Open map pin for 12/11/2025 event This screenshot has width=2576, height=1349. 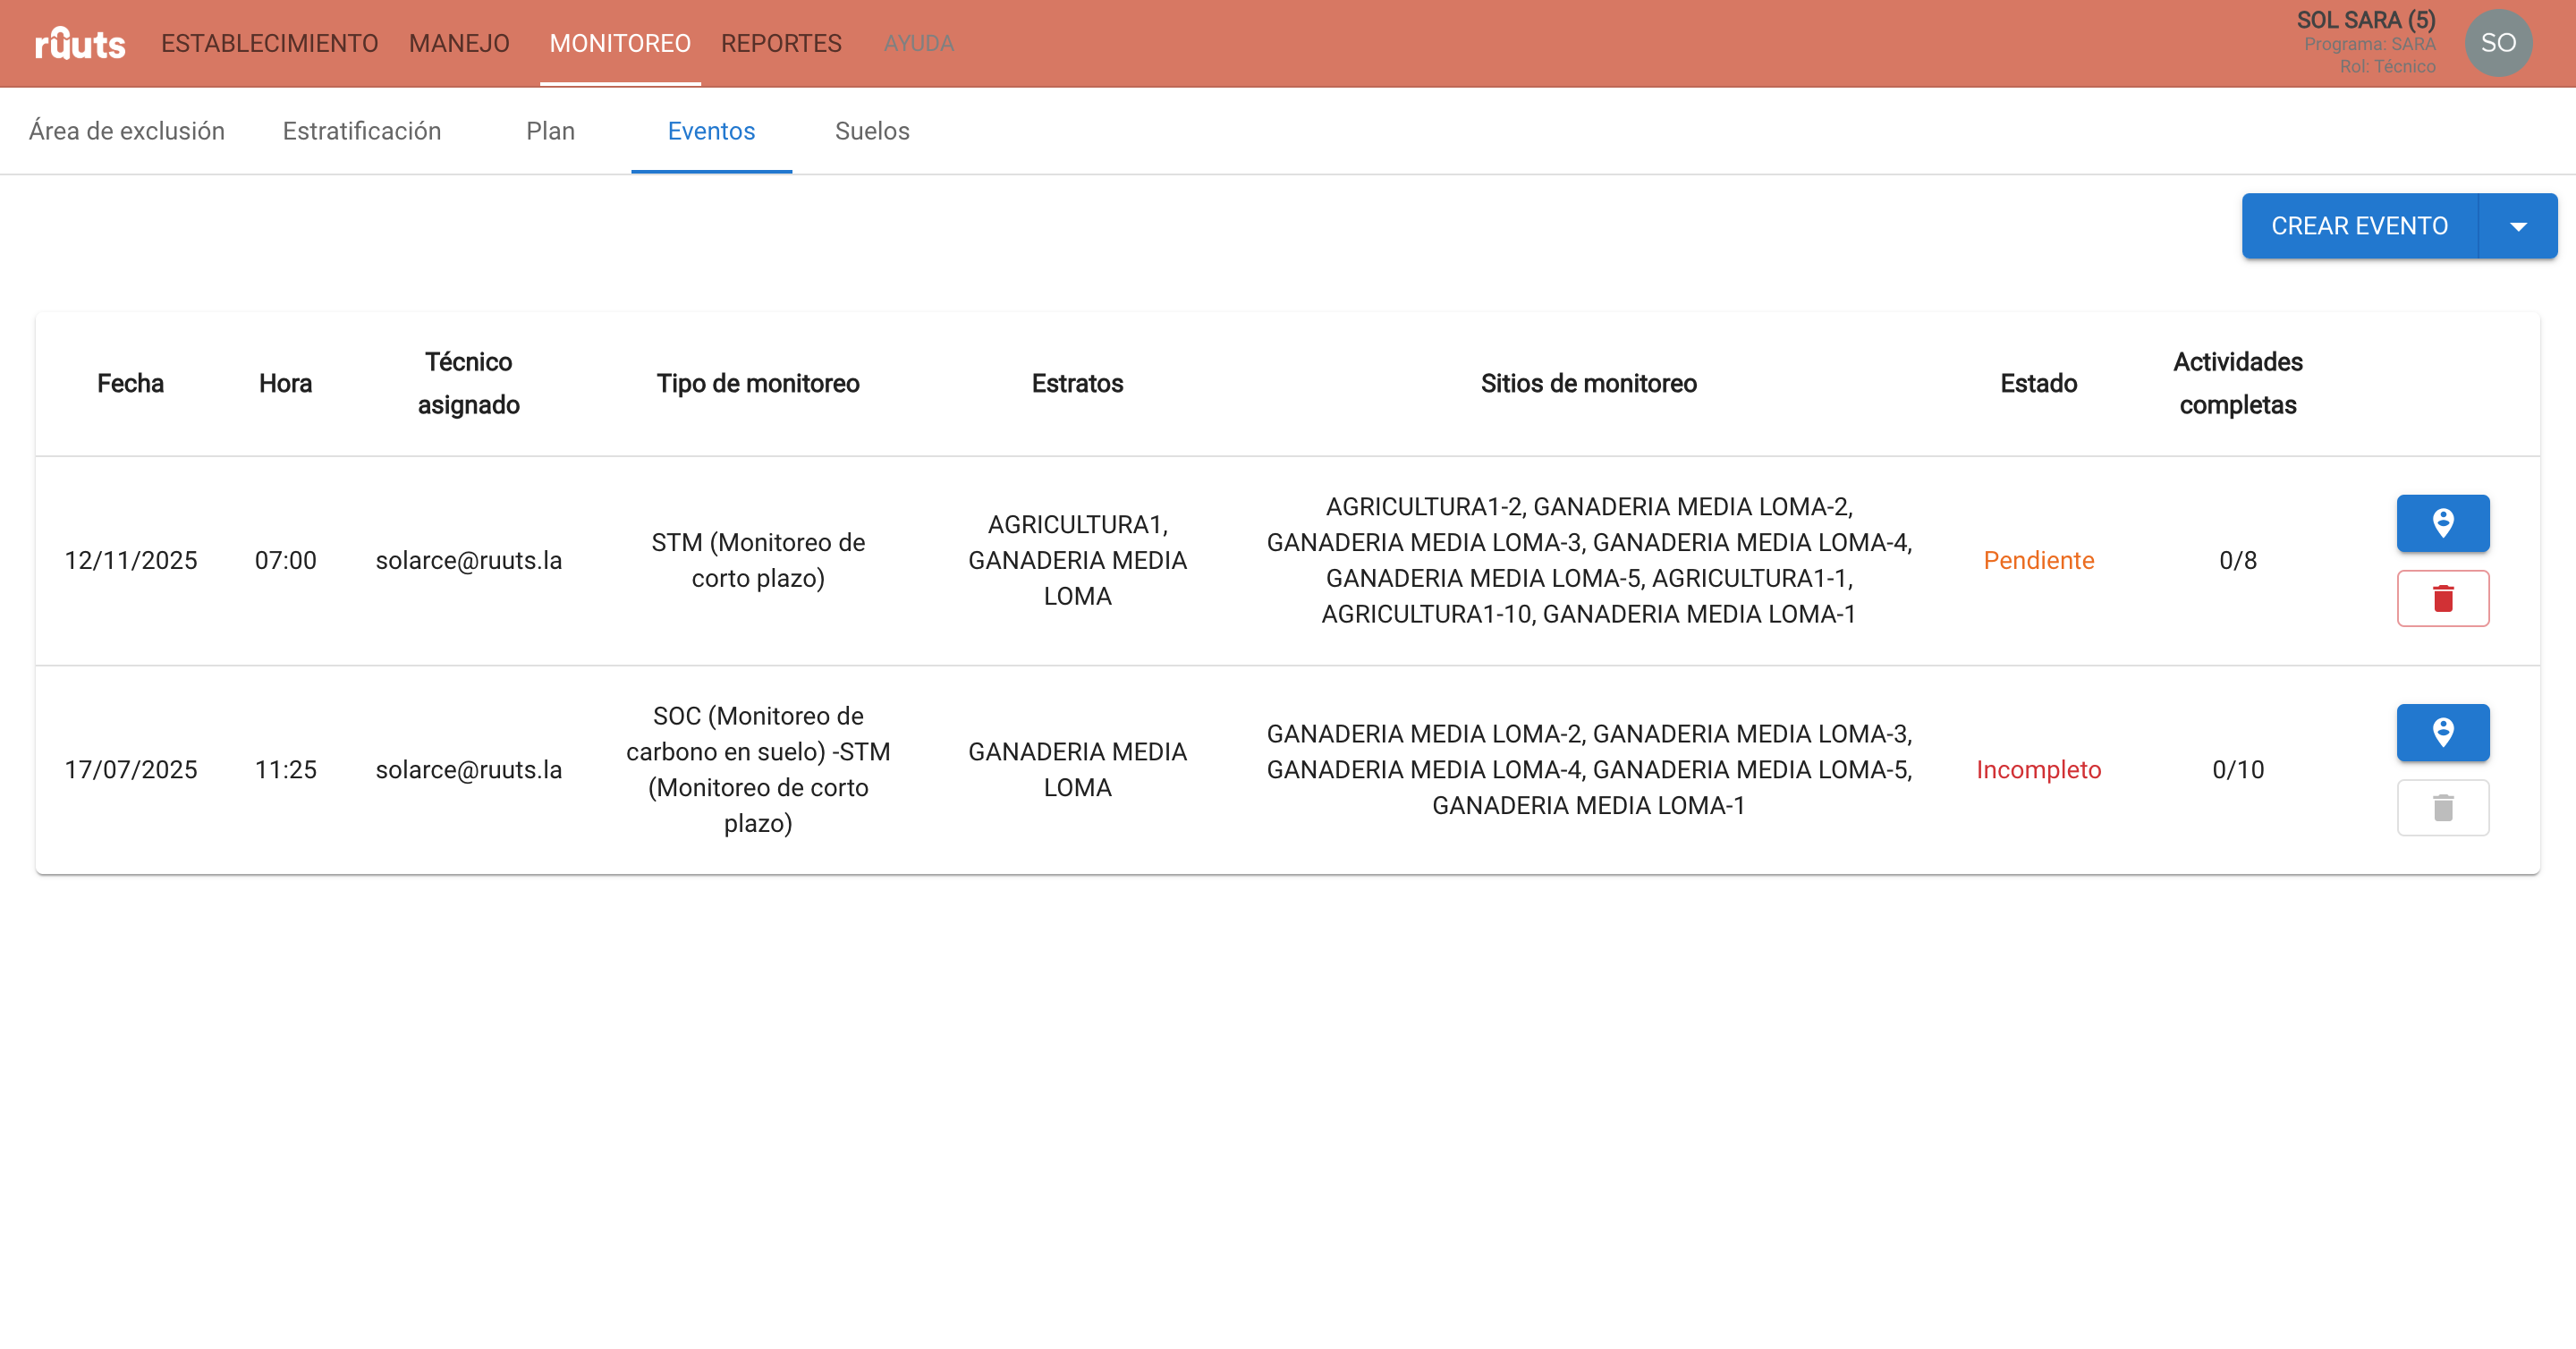(2442, 523)
